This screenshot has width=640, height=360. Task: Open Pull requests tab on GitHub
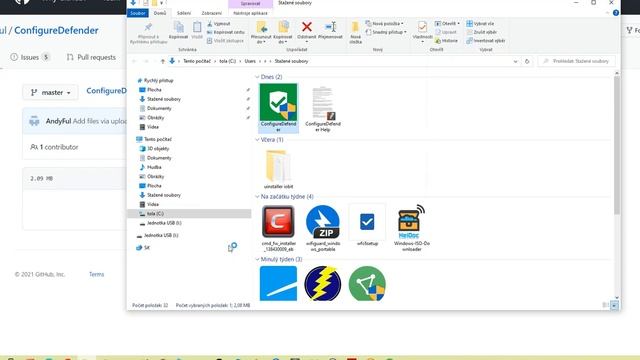[91, 57]
